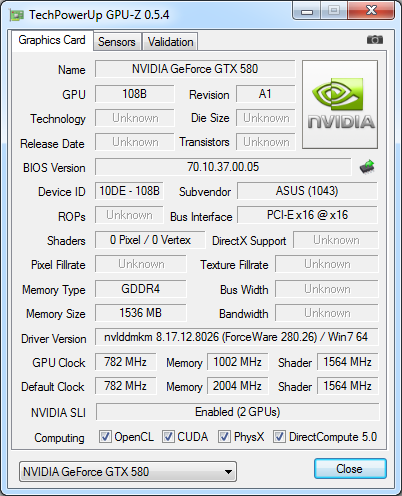The image size is (402, 496).
Task: Close the window with the red X
Action: click(x=371, y=11)
